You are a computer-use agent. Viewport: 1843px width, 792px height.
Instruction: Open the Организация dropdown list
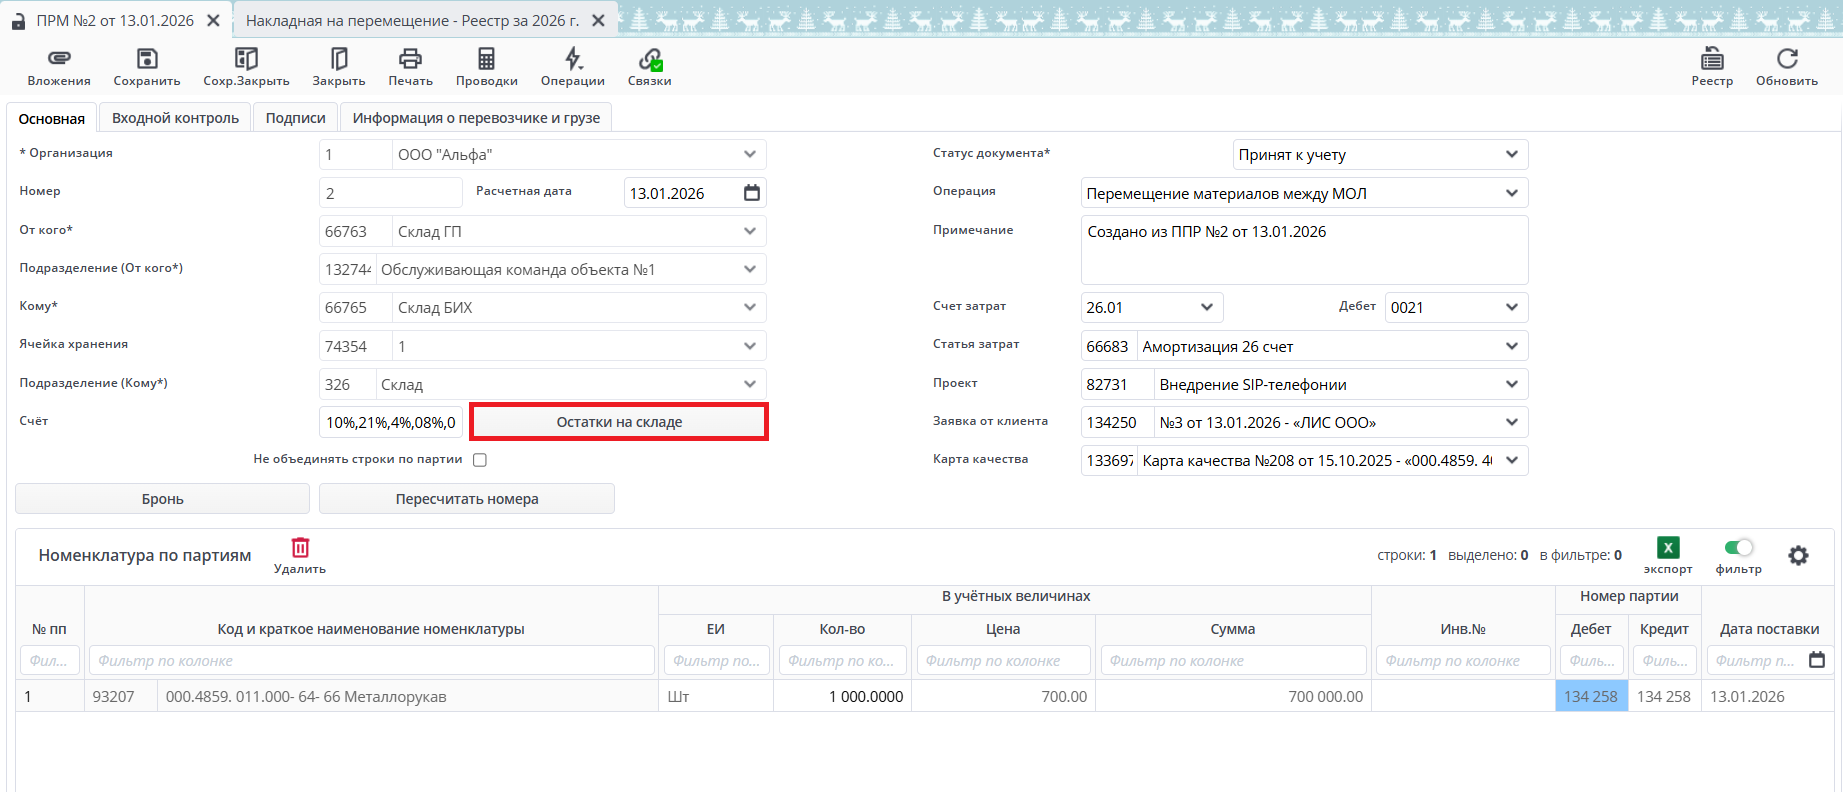click(x=750, y=155)
